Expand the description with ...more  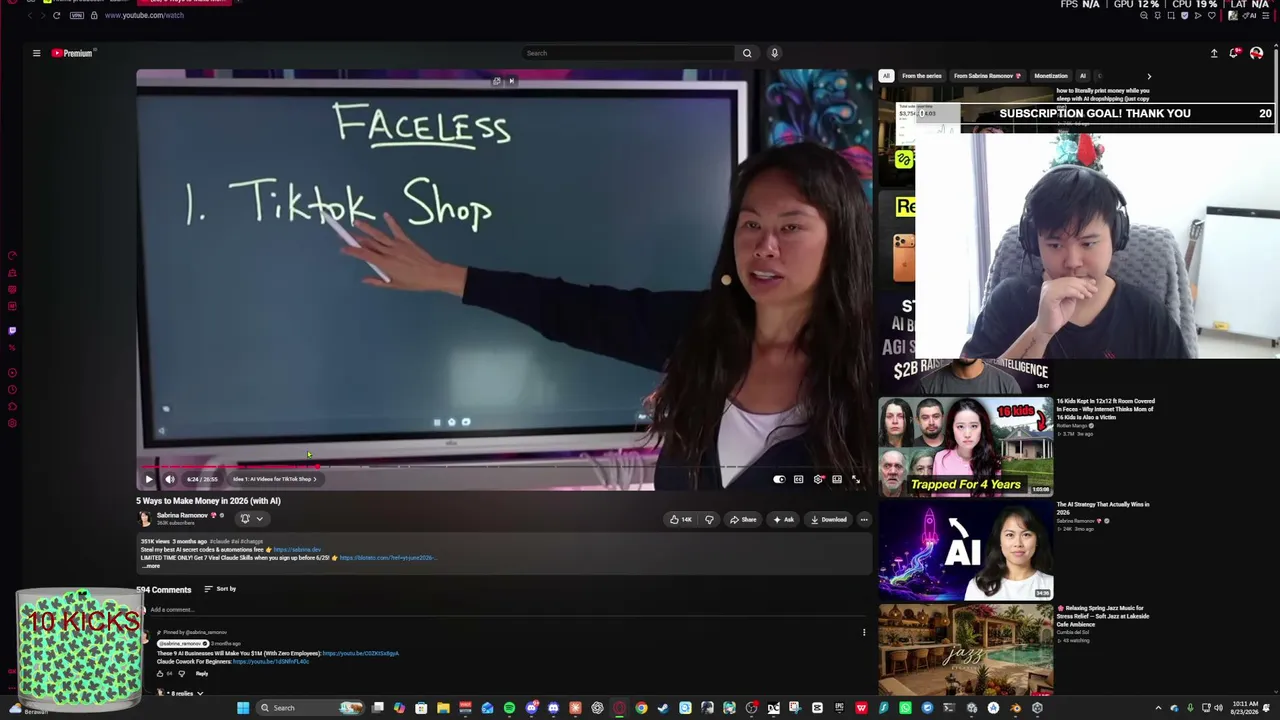(150, 566)
